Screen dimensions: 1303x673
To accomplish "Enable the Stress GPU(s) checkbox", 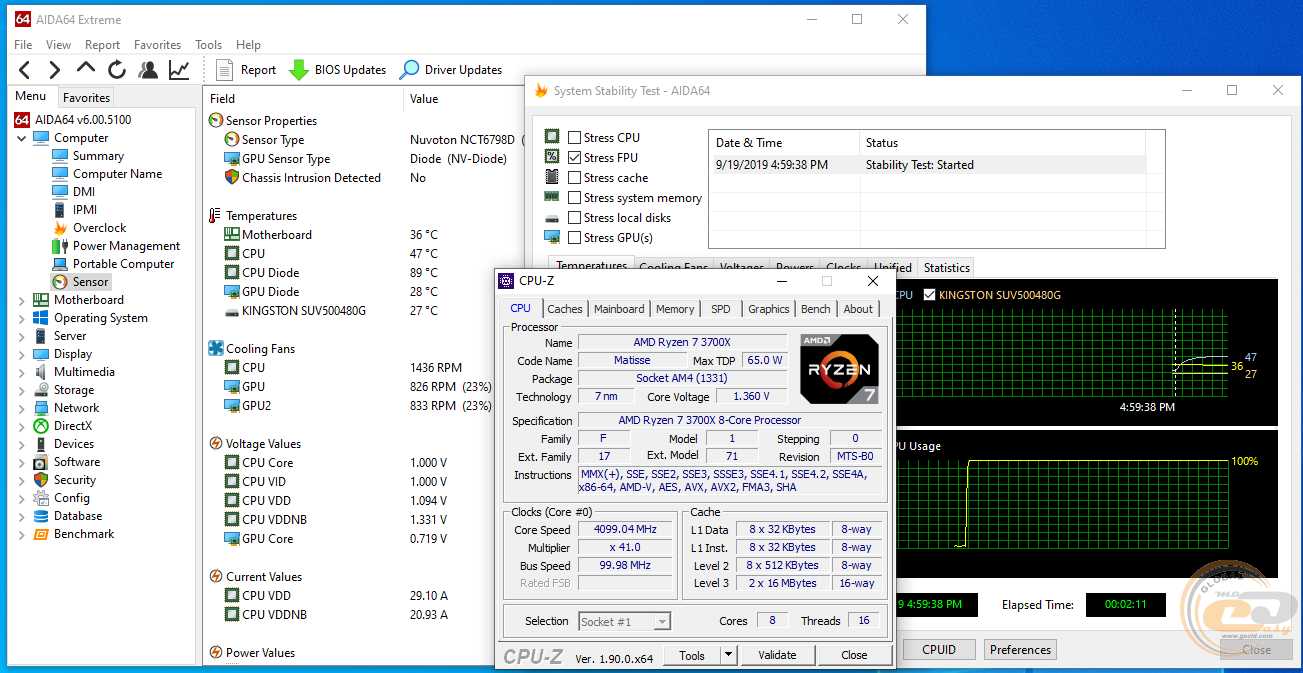I will [574, 238].
